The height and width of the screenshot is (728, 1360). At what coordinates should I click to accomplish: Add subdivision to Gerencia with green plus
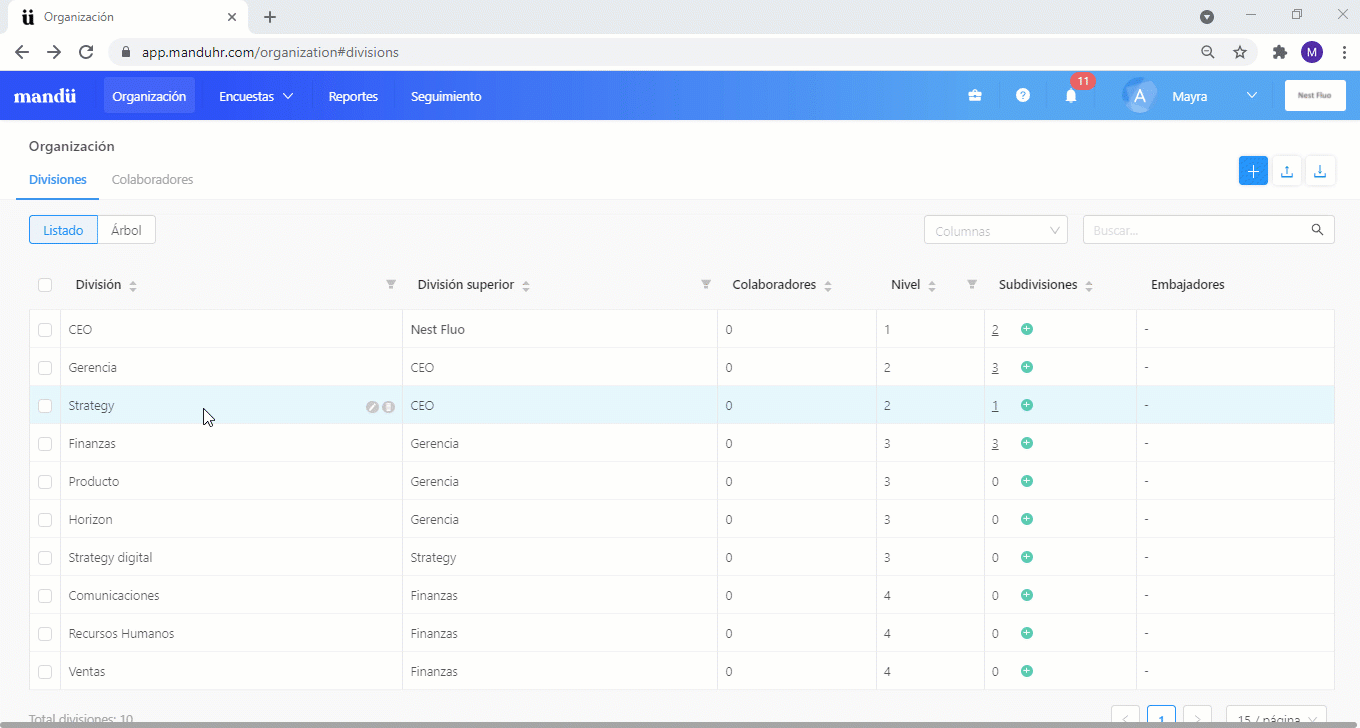[x=1027, y=367]
